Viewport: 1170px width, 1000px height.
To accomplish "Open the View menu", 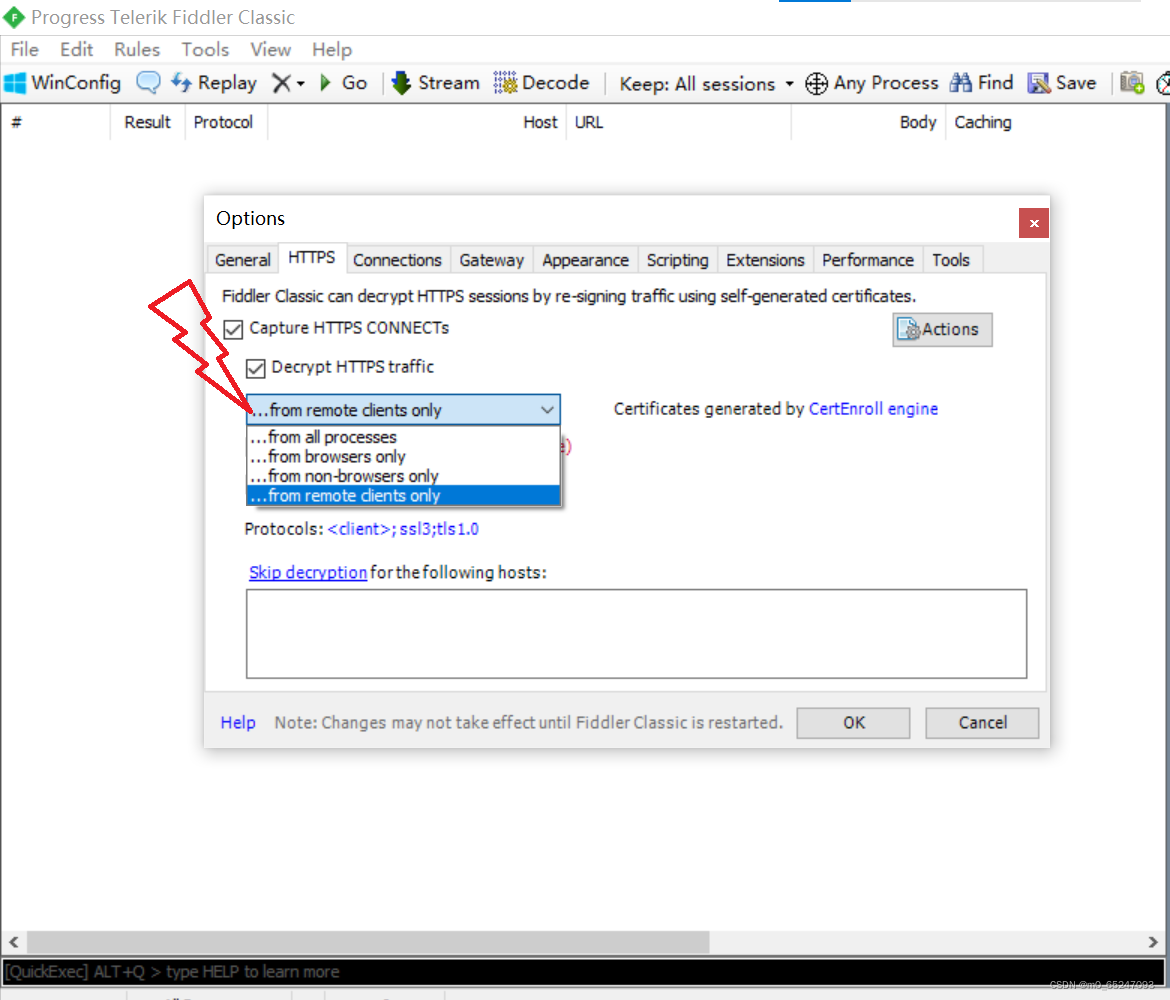I will (270, 49).
